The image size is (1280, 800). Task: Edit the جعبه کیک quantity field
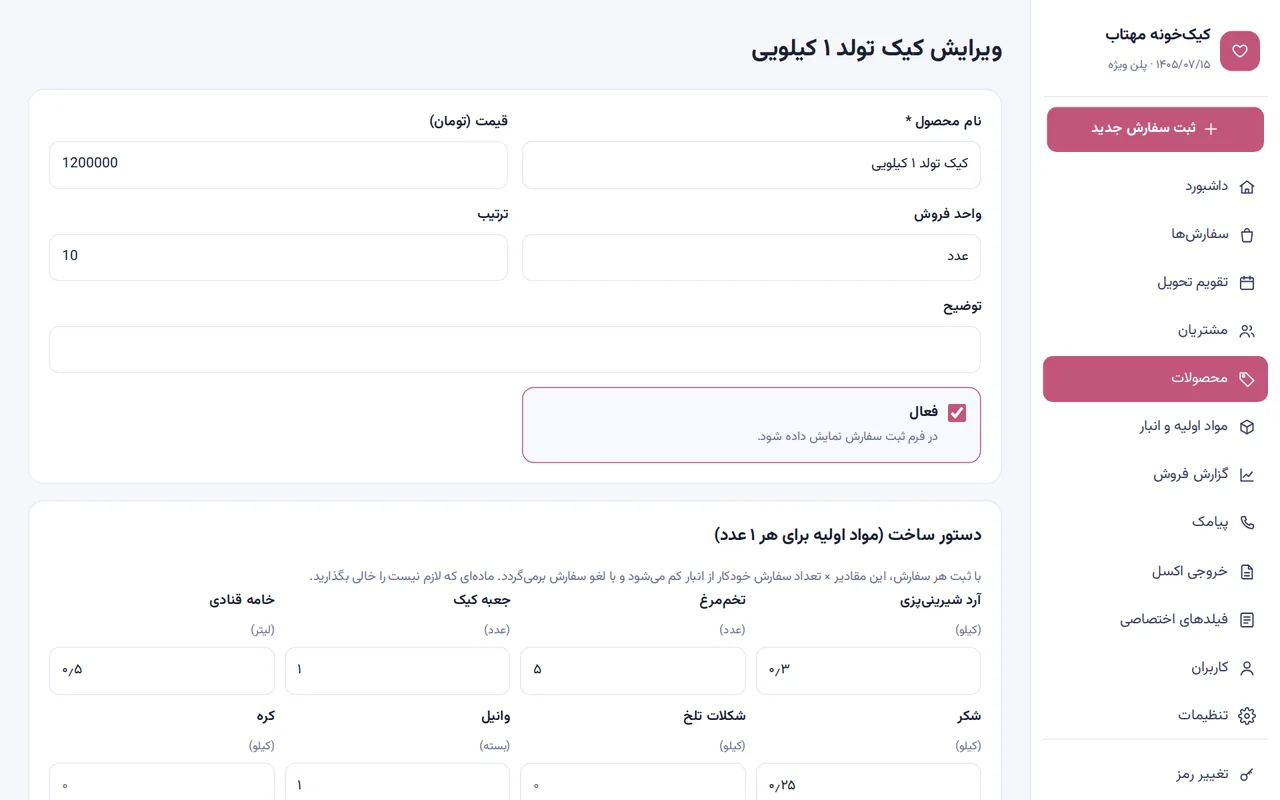(x=397, y=671)
